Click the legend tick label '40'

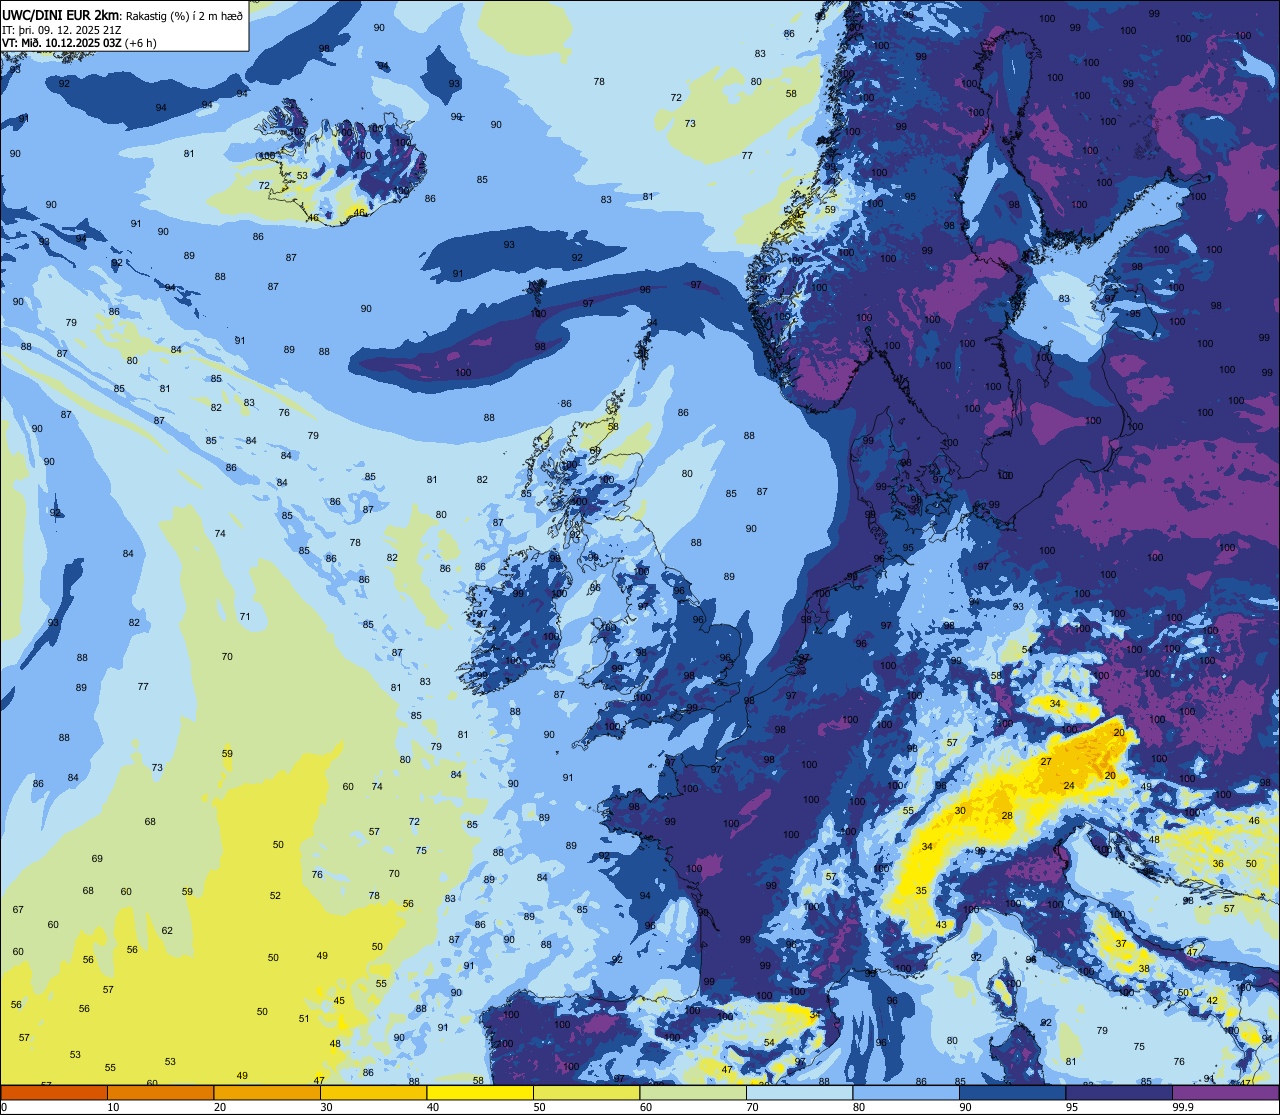tap(433, 1107)
